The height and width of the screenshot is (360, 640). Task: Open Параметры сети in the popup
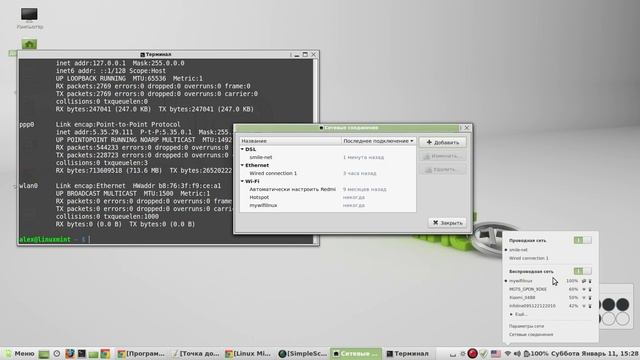(x=526, y=326)
